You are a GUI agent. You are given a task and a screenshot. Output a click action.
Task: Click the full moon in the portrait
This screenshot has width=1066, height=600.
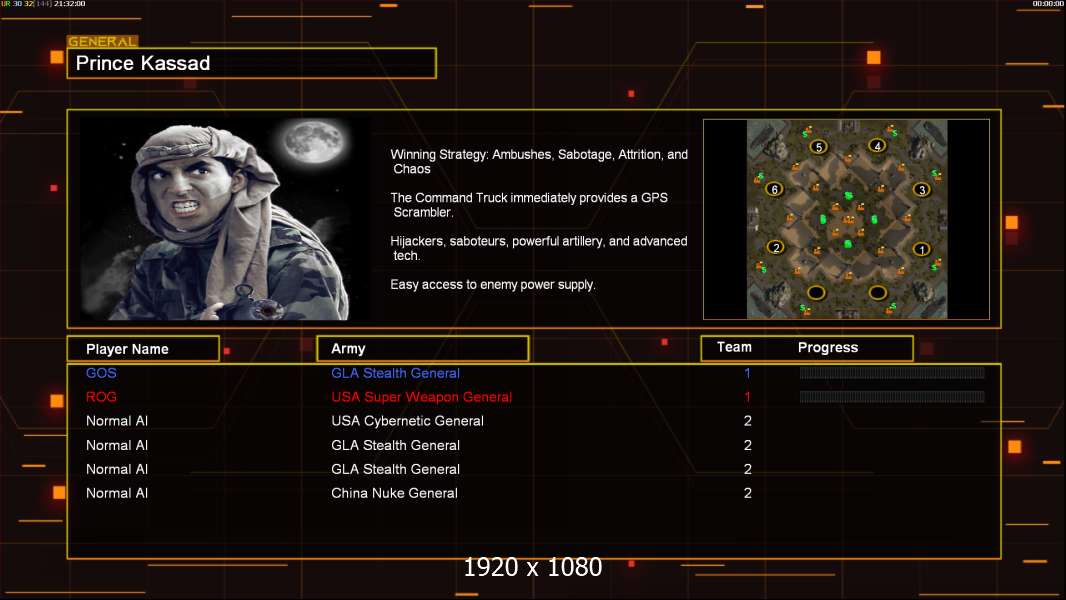(x=313, y=141)
